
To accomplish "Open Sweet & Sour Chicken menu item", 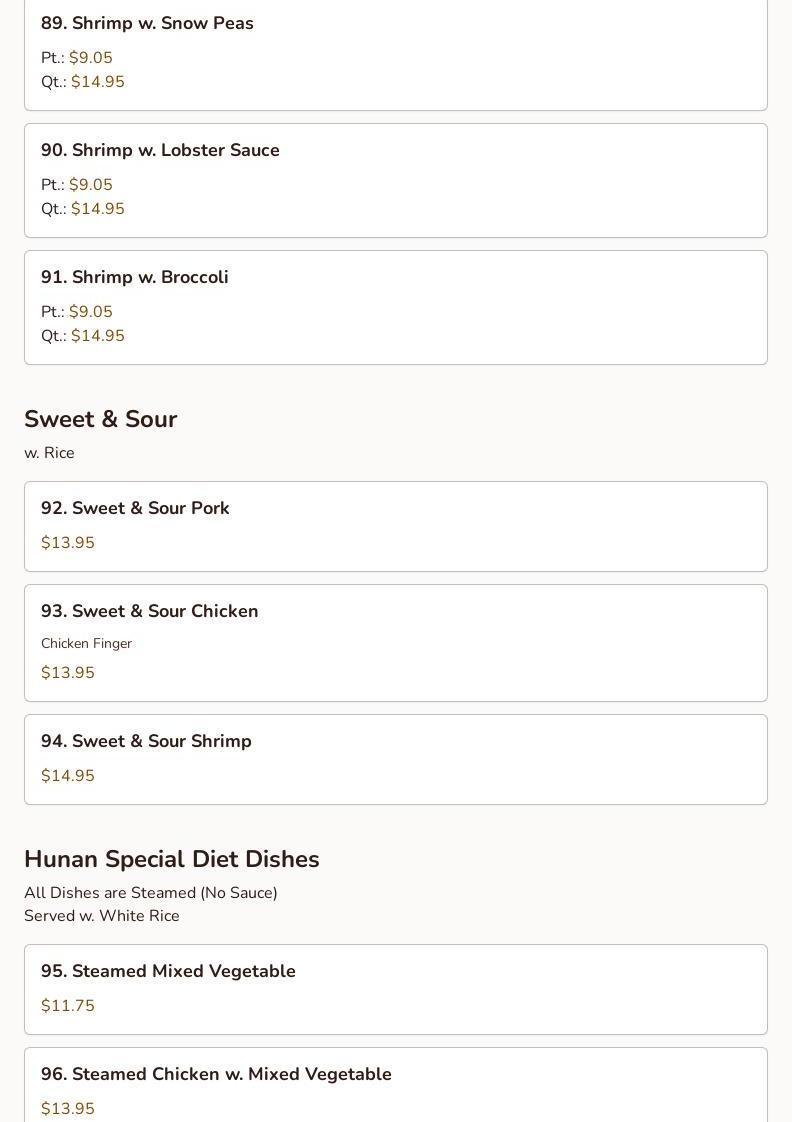I will tap(149, 611).
